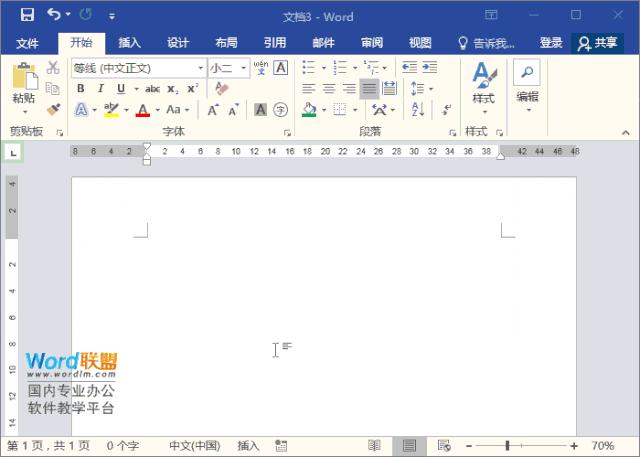
Task: Click the Increase Indent icon
Action: pos(429,67)
